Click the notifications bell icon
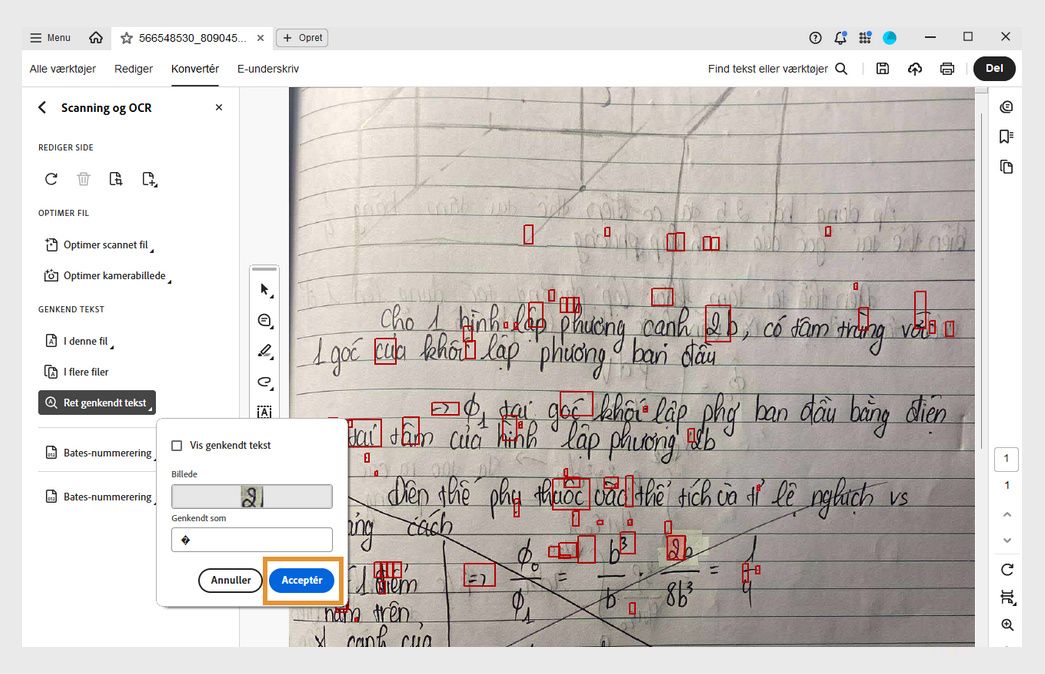Image resolution: width=1045 pixels, height=674 pixels. click(841, 36)
